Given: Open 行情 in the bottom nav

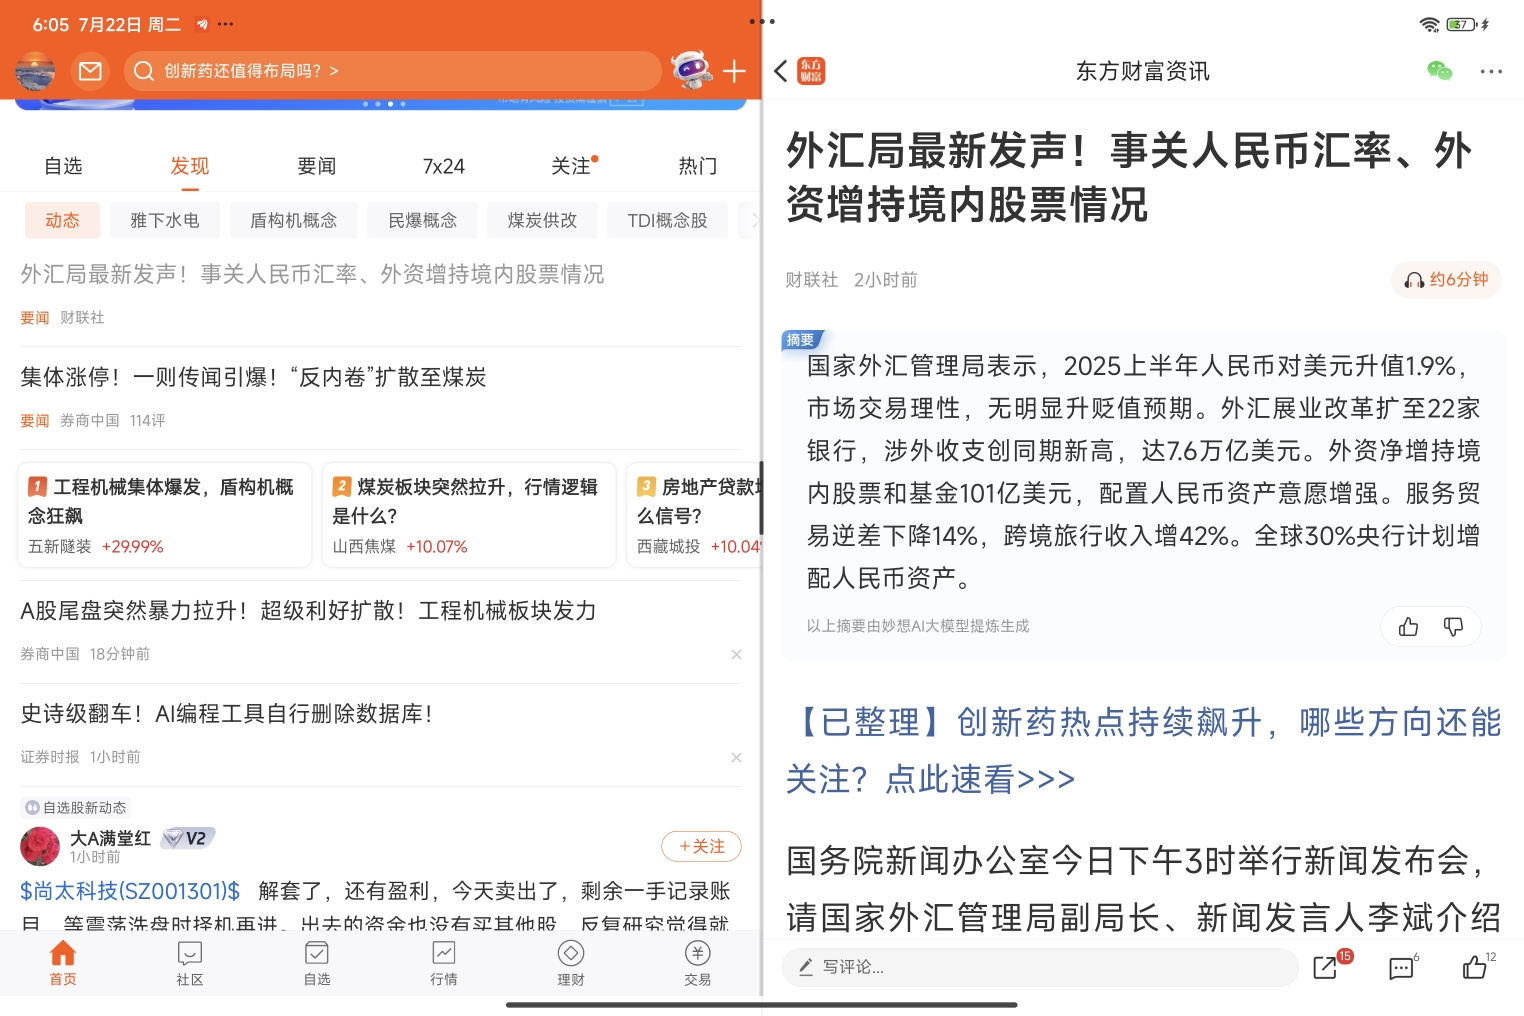Looking at the screenshot, I should pos(444,963).
